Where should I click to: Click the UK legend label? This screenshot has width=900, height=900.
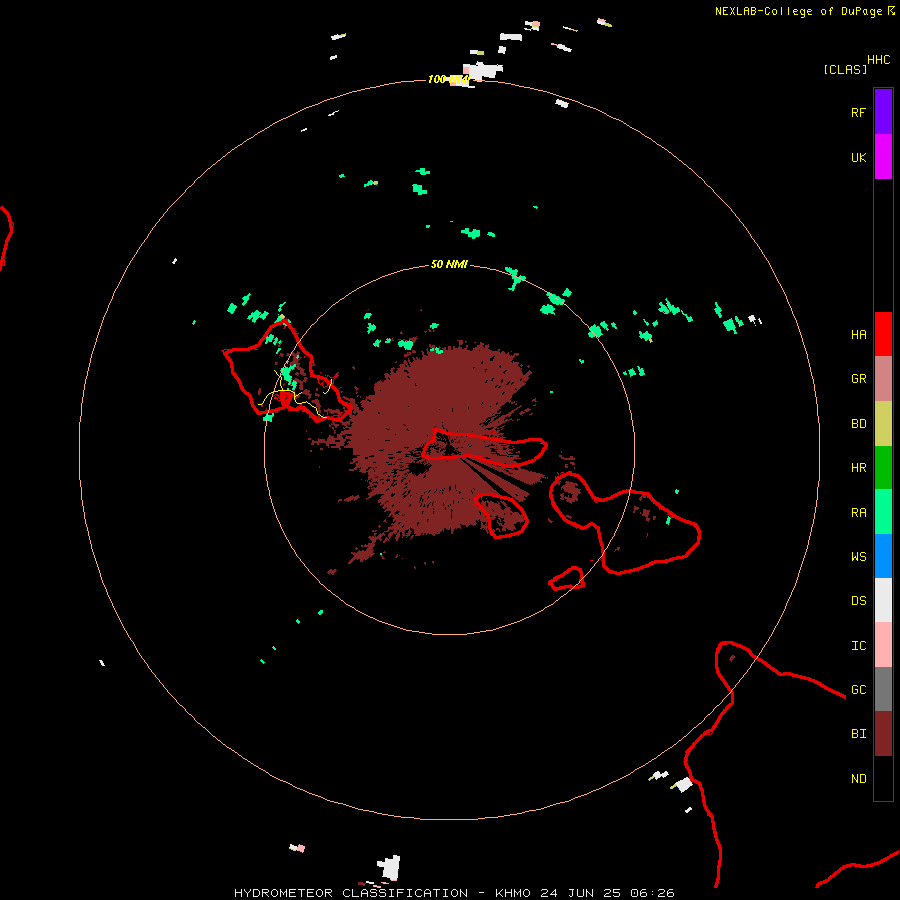pyautogui.click(x=858, y=157)
